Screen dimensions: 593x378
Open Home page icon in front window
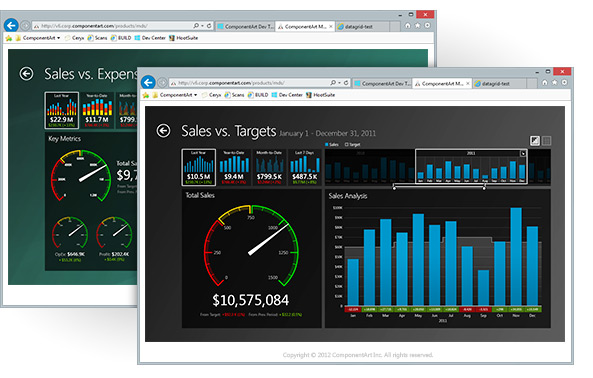[x=545, y=82]
